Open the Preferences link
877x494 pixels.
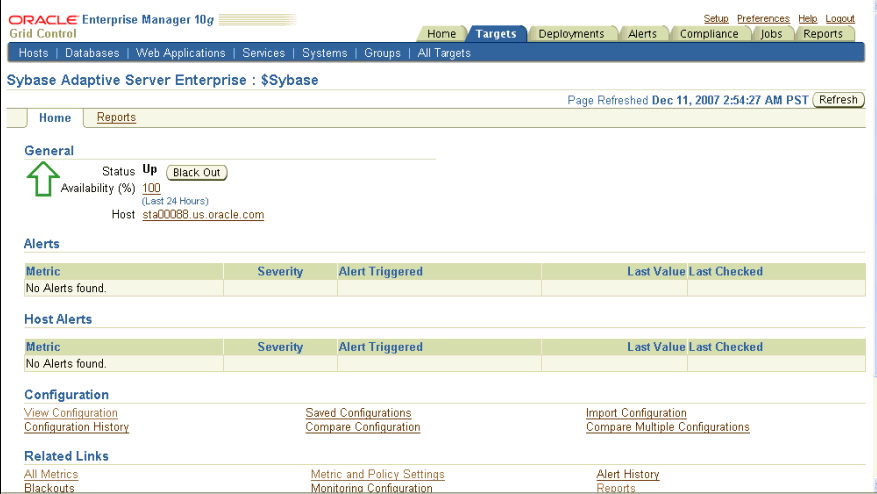[763, 18]
